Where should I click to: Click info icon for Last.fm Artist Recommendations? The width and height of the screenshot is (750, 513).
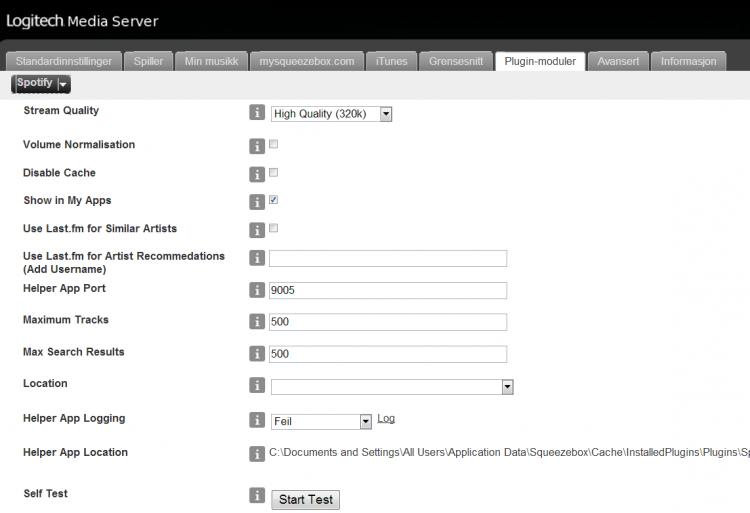257,258
